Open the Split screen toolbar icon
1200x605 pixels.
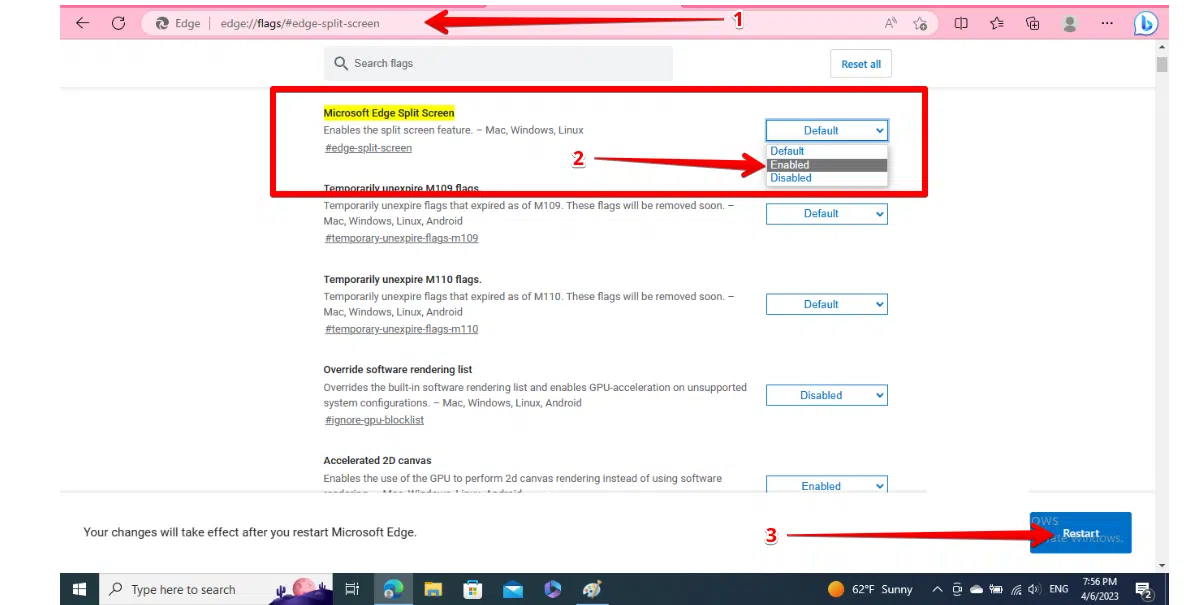pyautogui.click(x=961, y=23)
